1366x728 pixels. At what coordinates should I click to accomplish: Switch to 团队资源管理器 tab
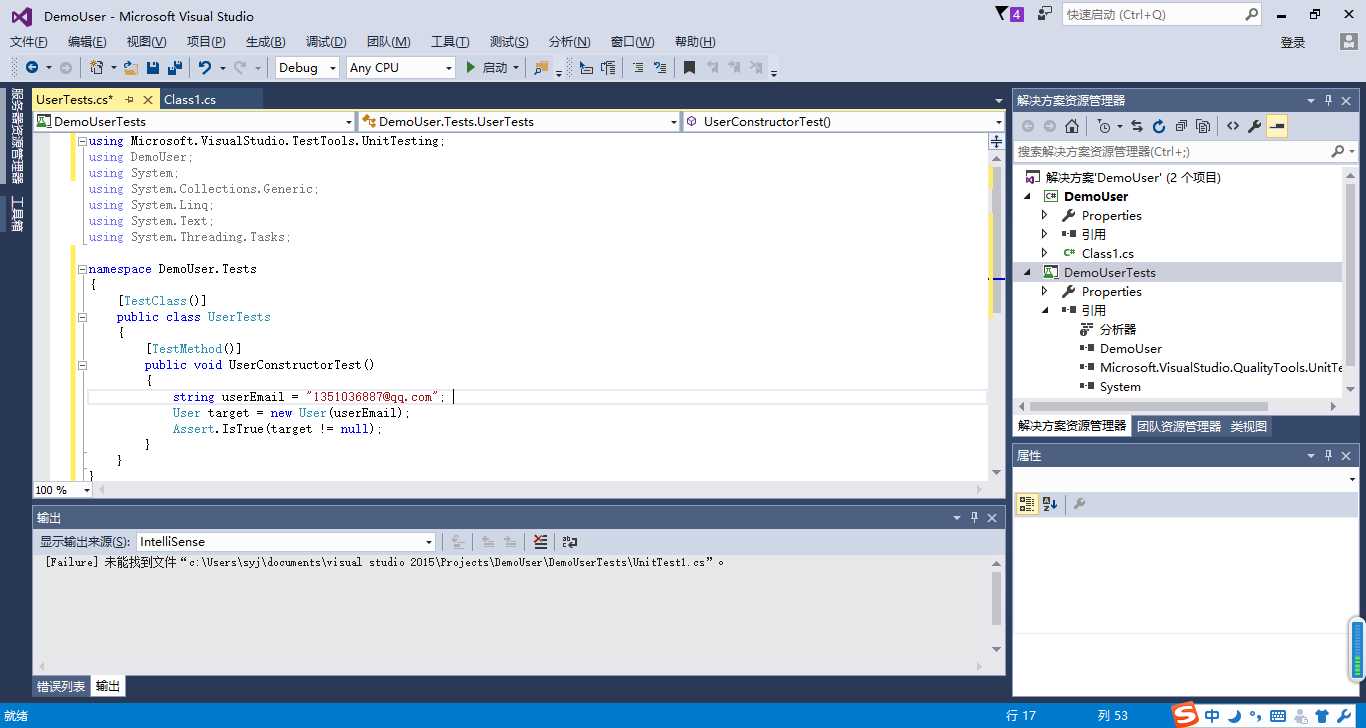[1179, 426]
